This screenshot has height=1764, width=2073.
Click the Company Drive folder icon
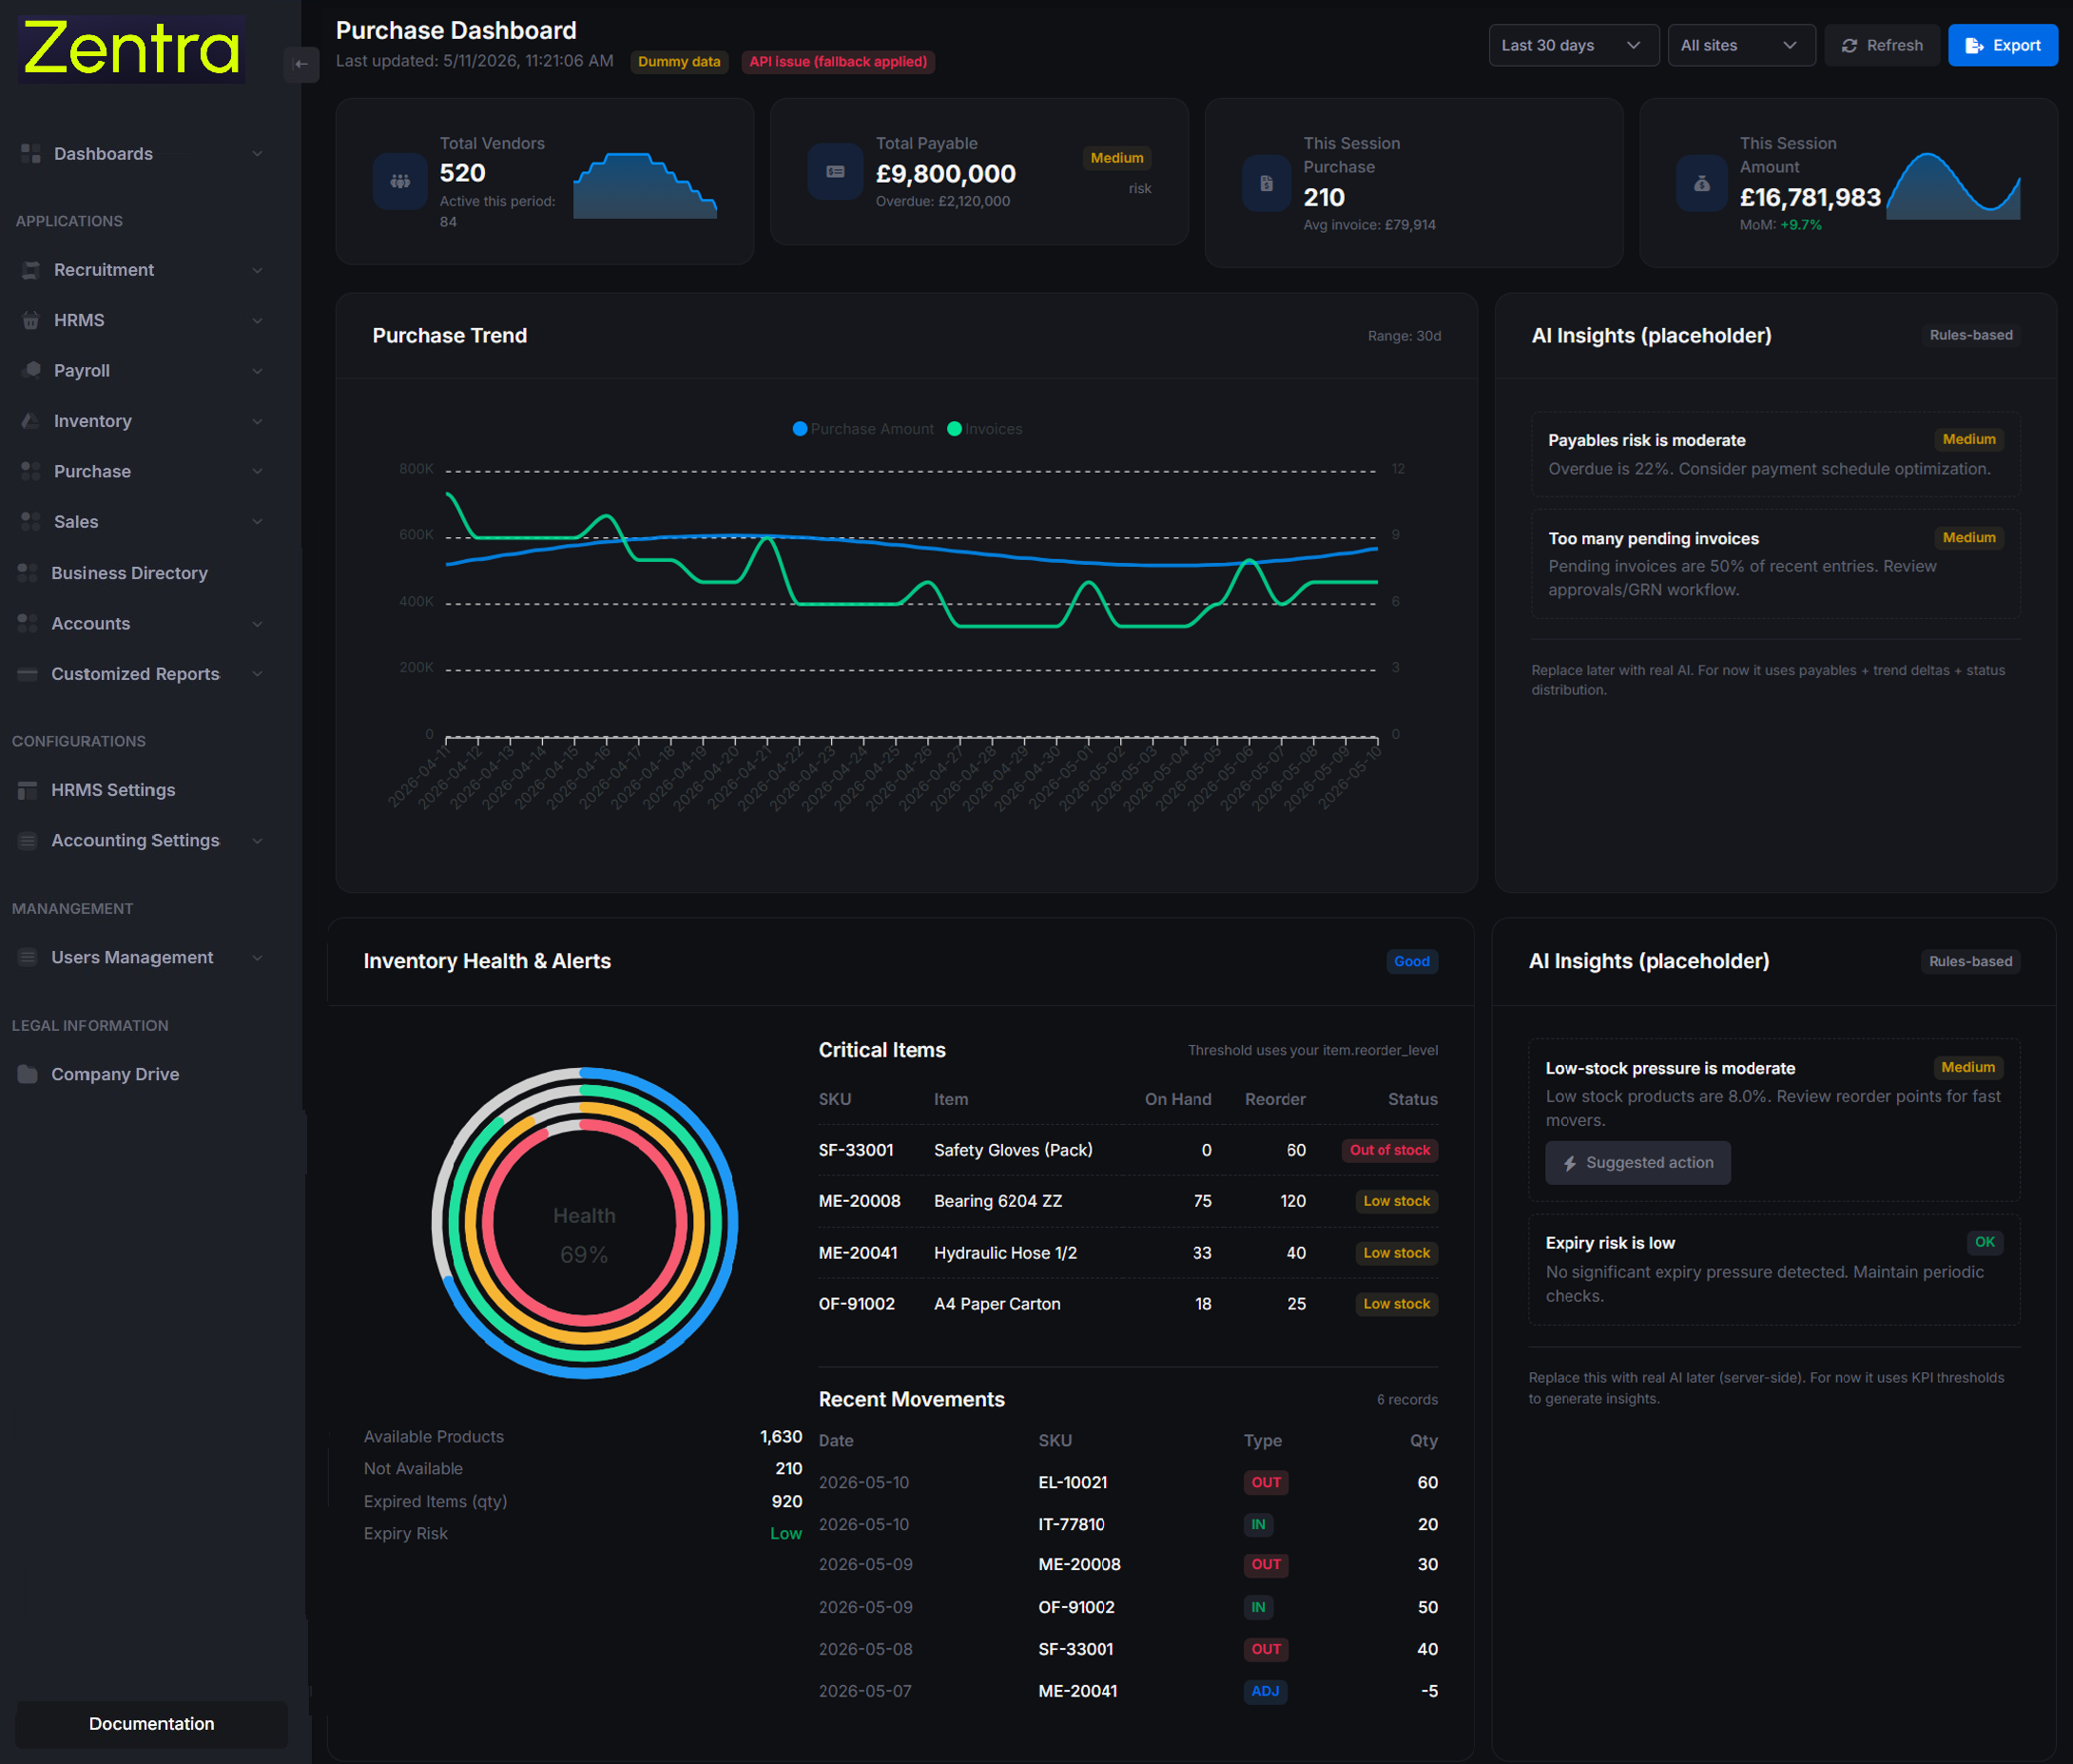click(x=28, y=1074)
